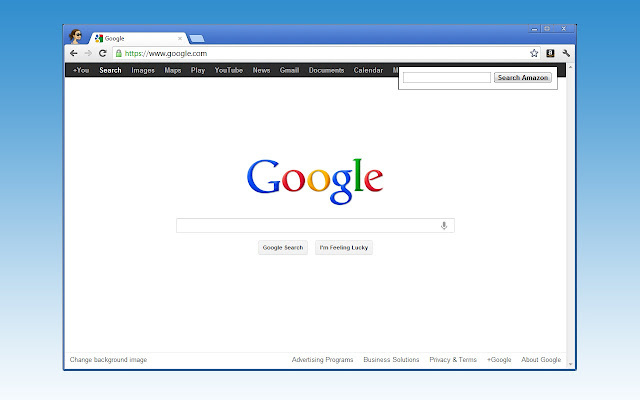Viewport: 640px width, 400px height.
Task: Select the Google tab
Action: pyautogui.click(x=139, y=38)
